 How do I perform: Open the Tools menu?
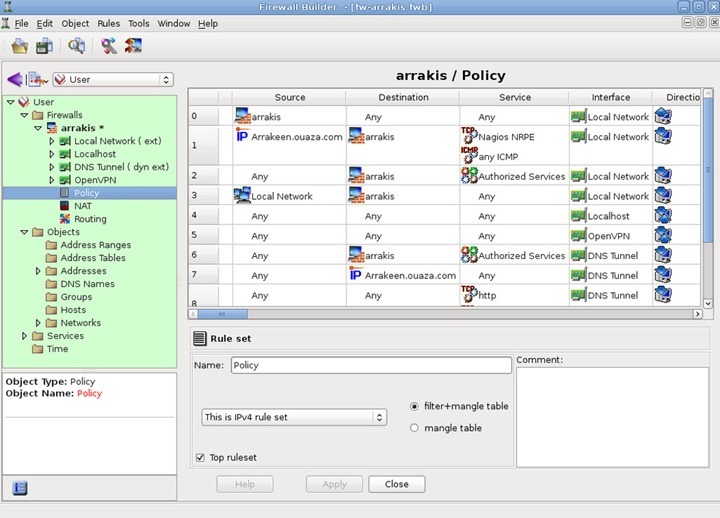point(139,23)
